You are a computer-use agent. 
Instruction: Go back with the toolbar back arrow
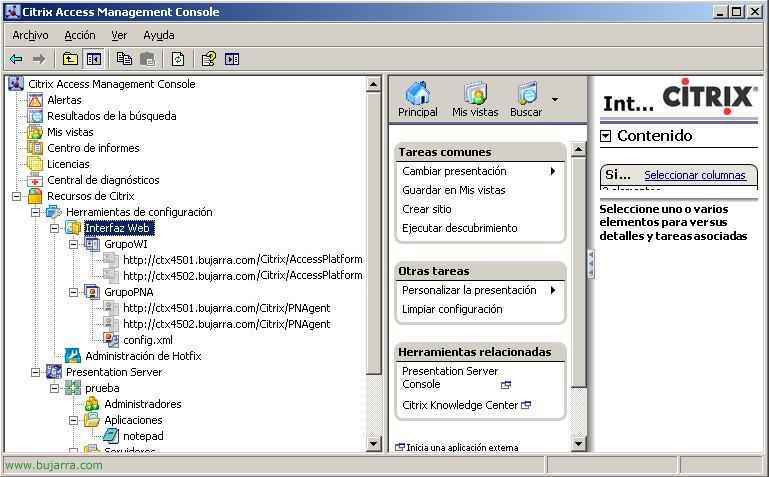[16, 59]
